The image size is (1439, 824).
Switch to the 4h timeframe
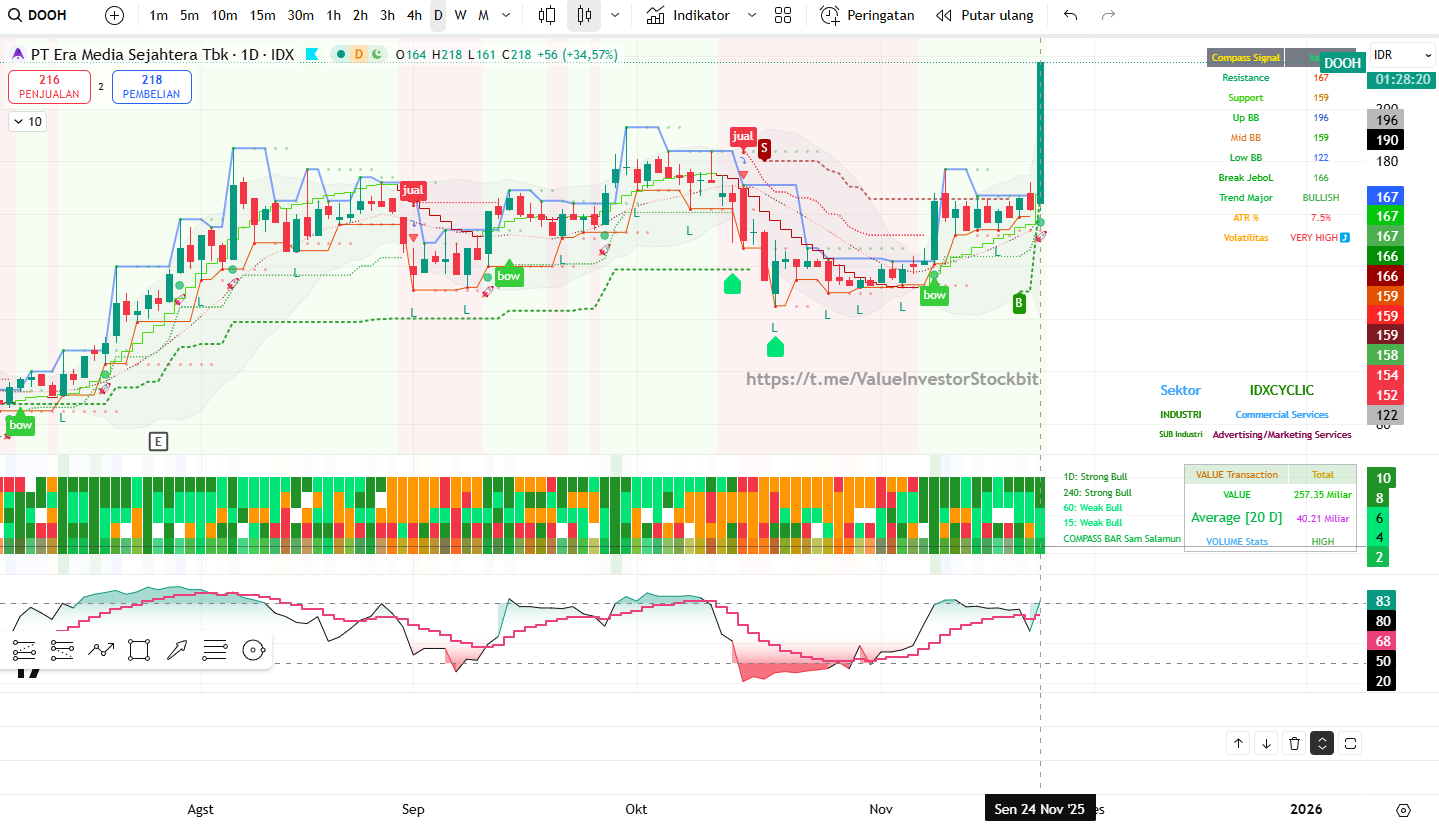pyautogui.click(x=414, y=15)
